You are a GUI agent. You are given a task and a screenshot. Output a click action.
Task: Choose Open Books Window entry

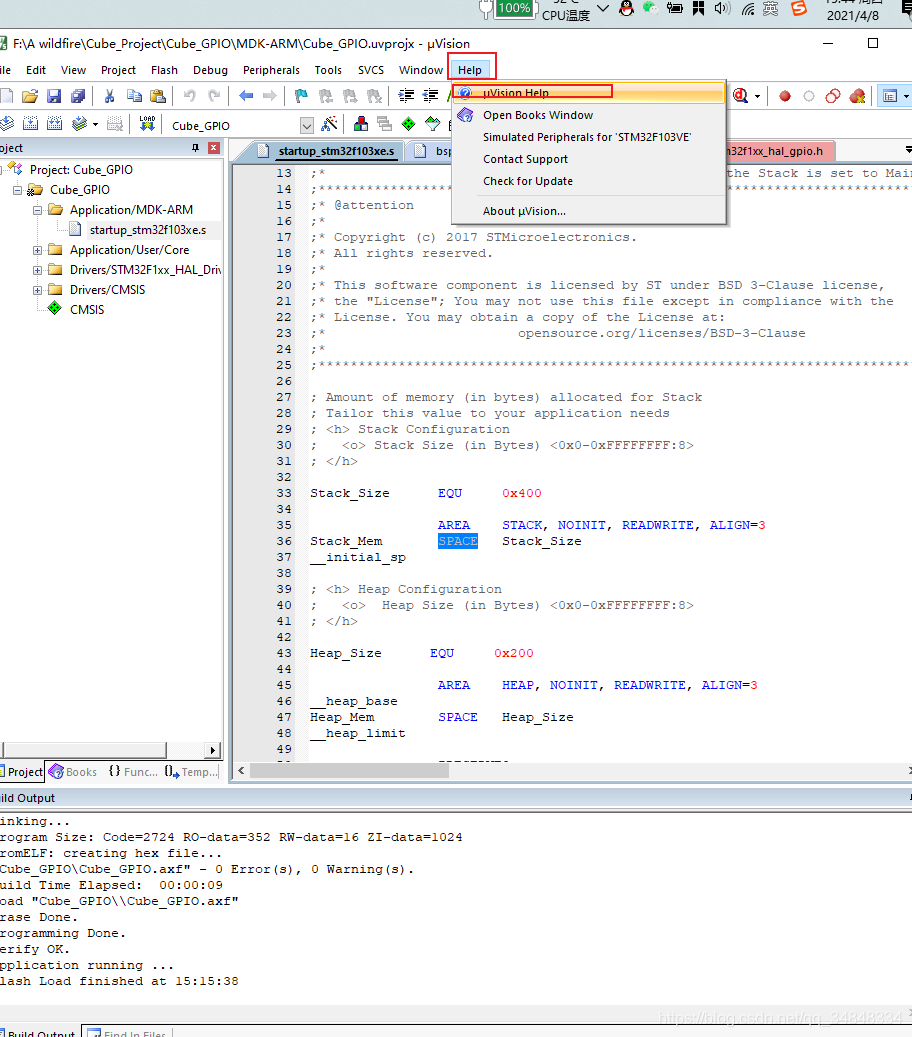pyautogui.click(x=589, y=115)
